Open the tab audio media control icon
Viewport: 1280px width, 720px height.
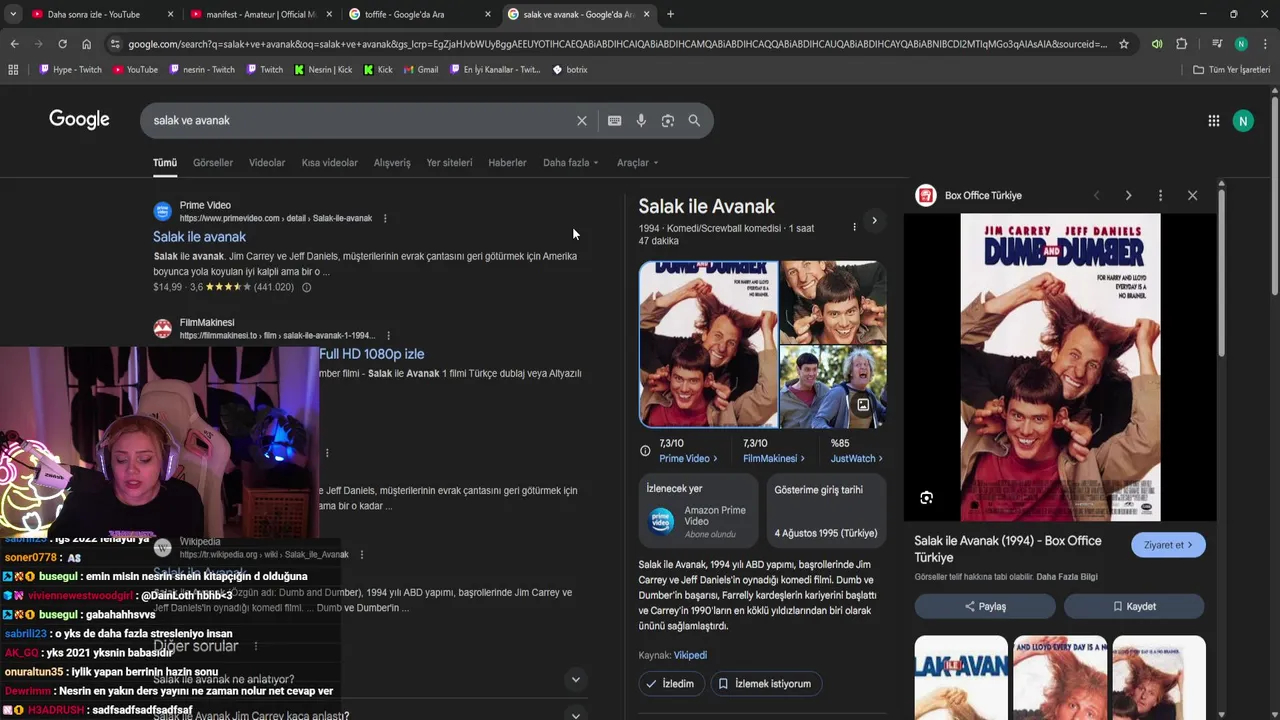click(x=1157, y=44)
